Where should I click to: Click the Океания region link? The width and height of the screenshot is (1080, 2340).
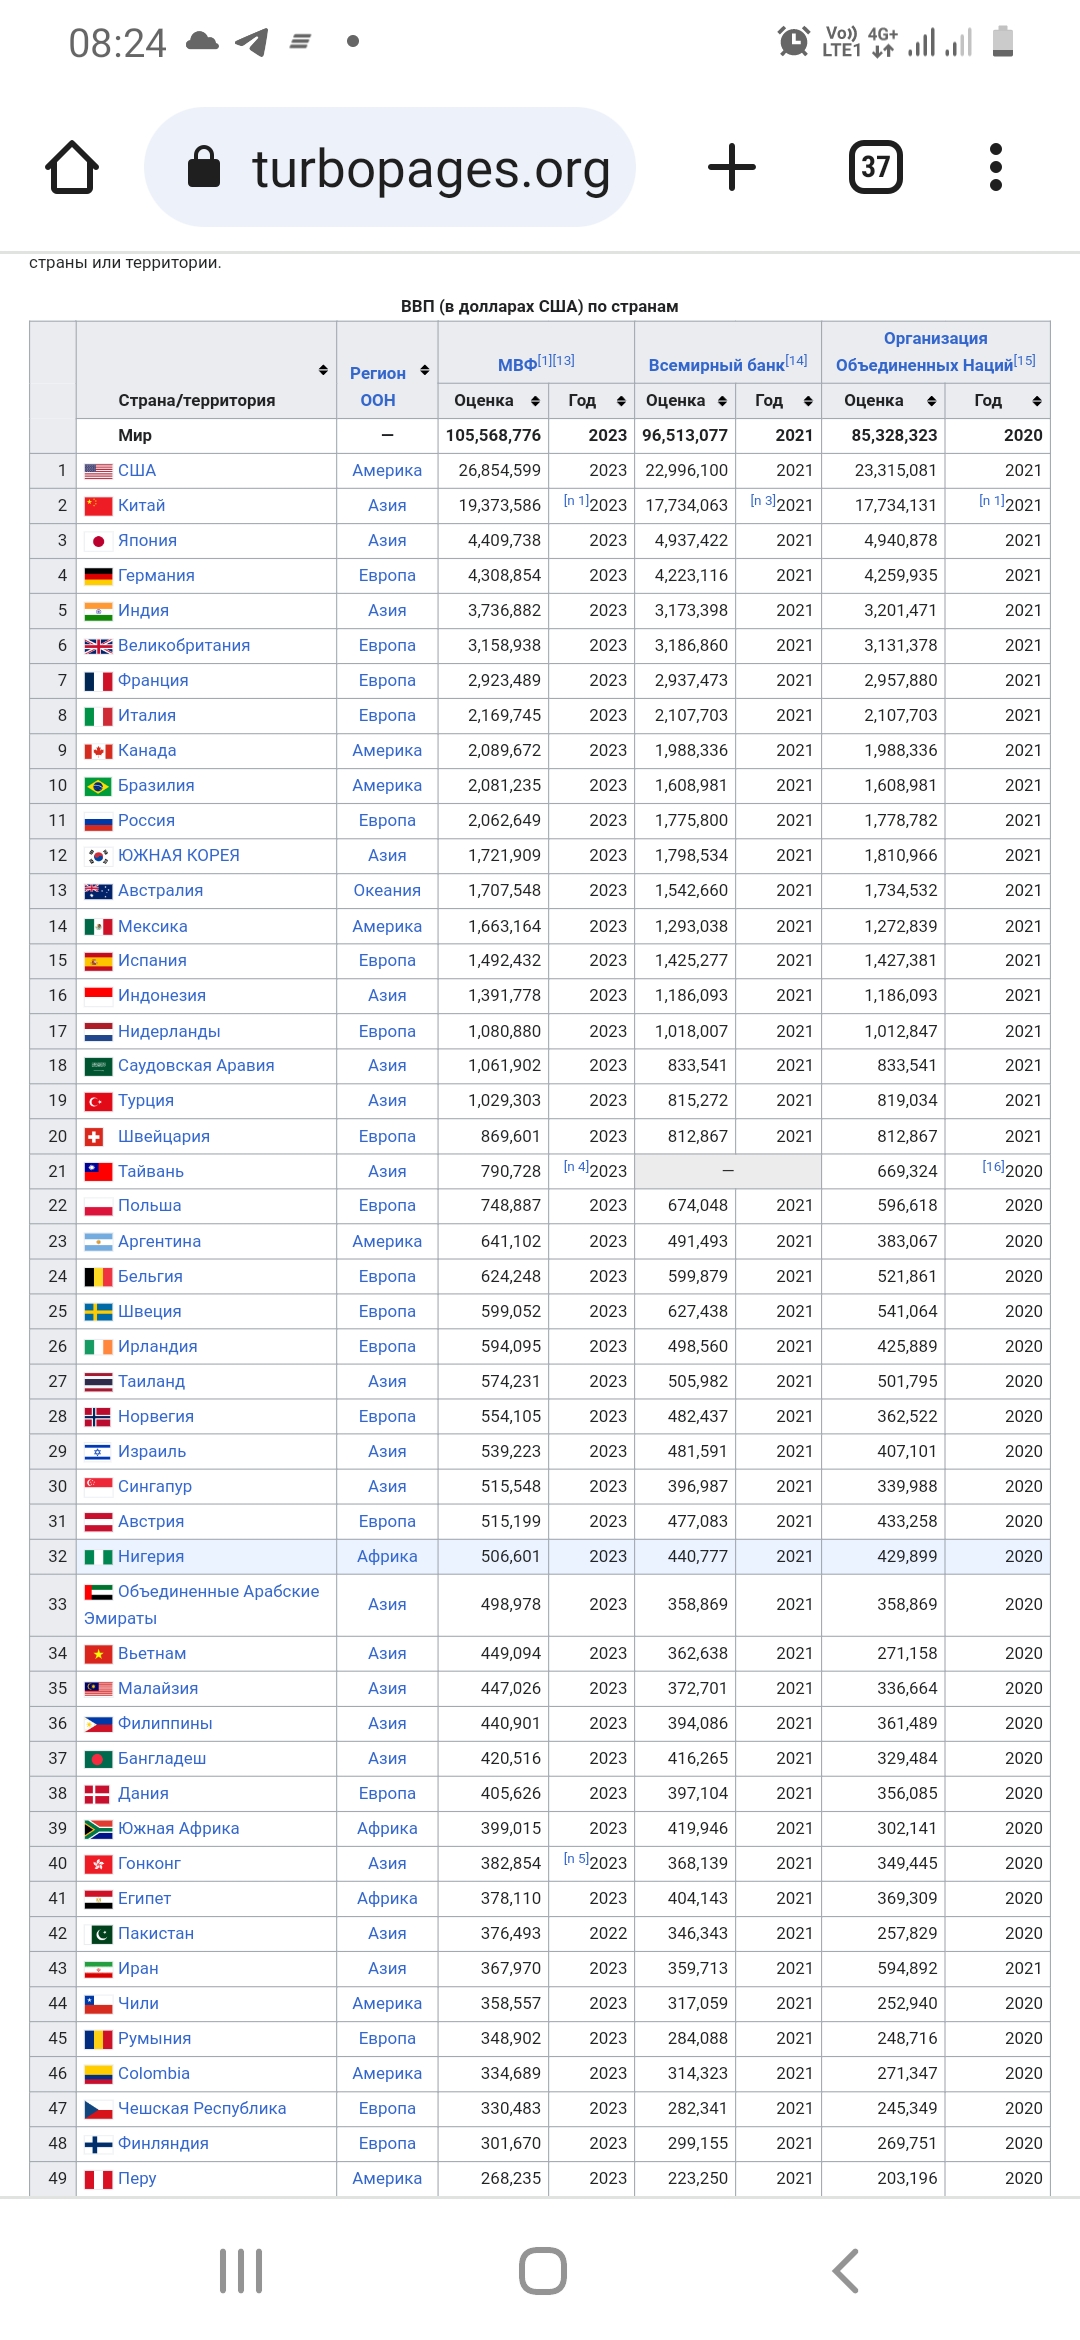(387, 890)
